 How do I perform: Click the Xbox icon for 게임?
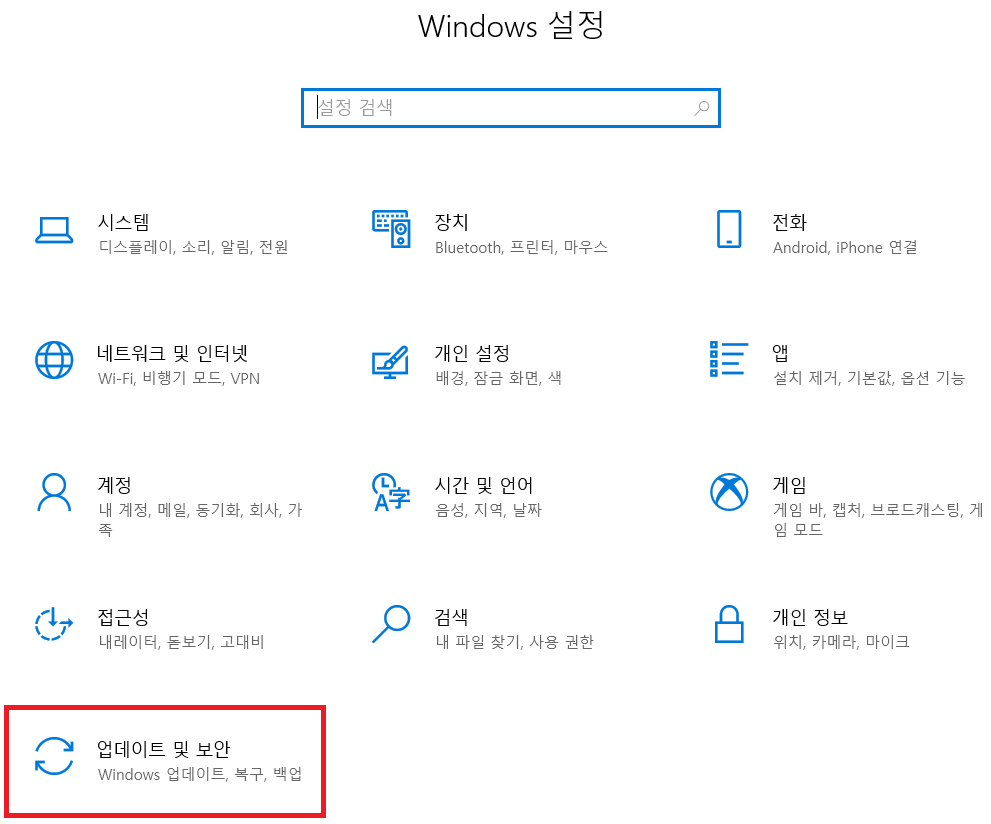(x=729, y=492)
